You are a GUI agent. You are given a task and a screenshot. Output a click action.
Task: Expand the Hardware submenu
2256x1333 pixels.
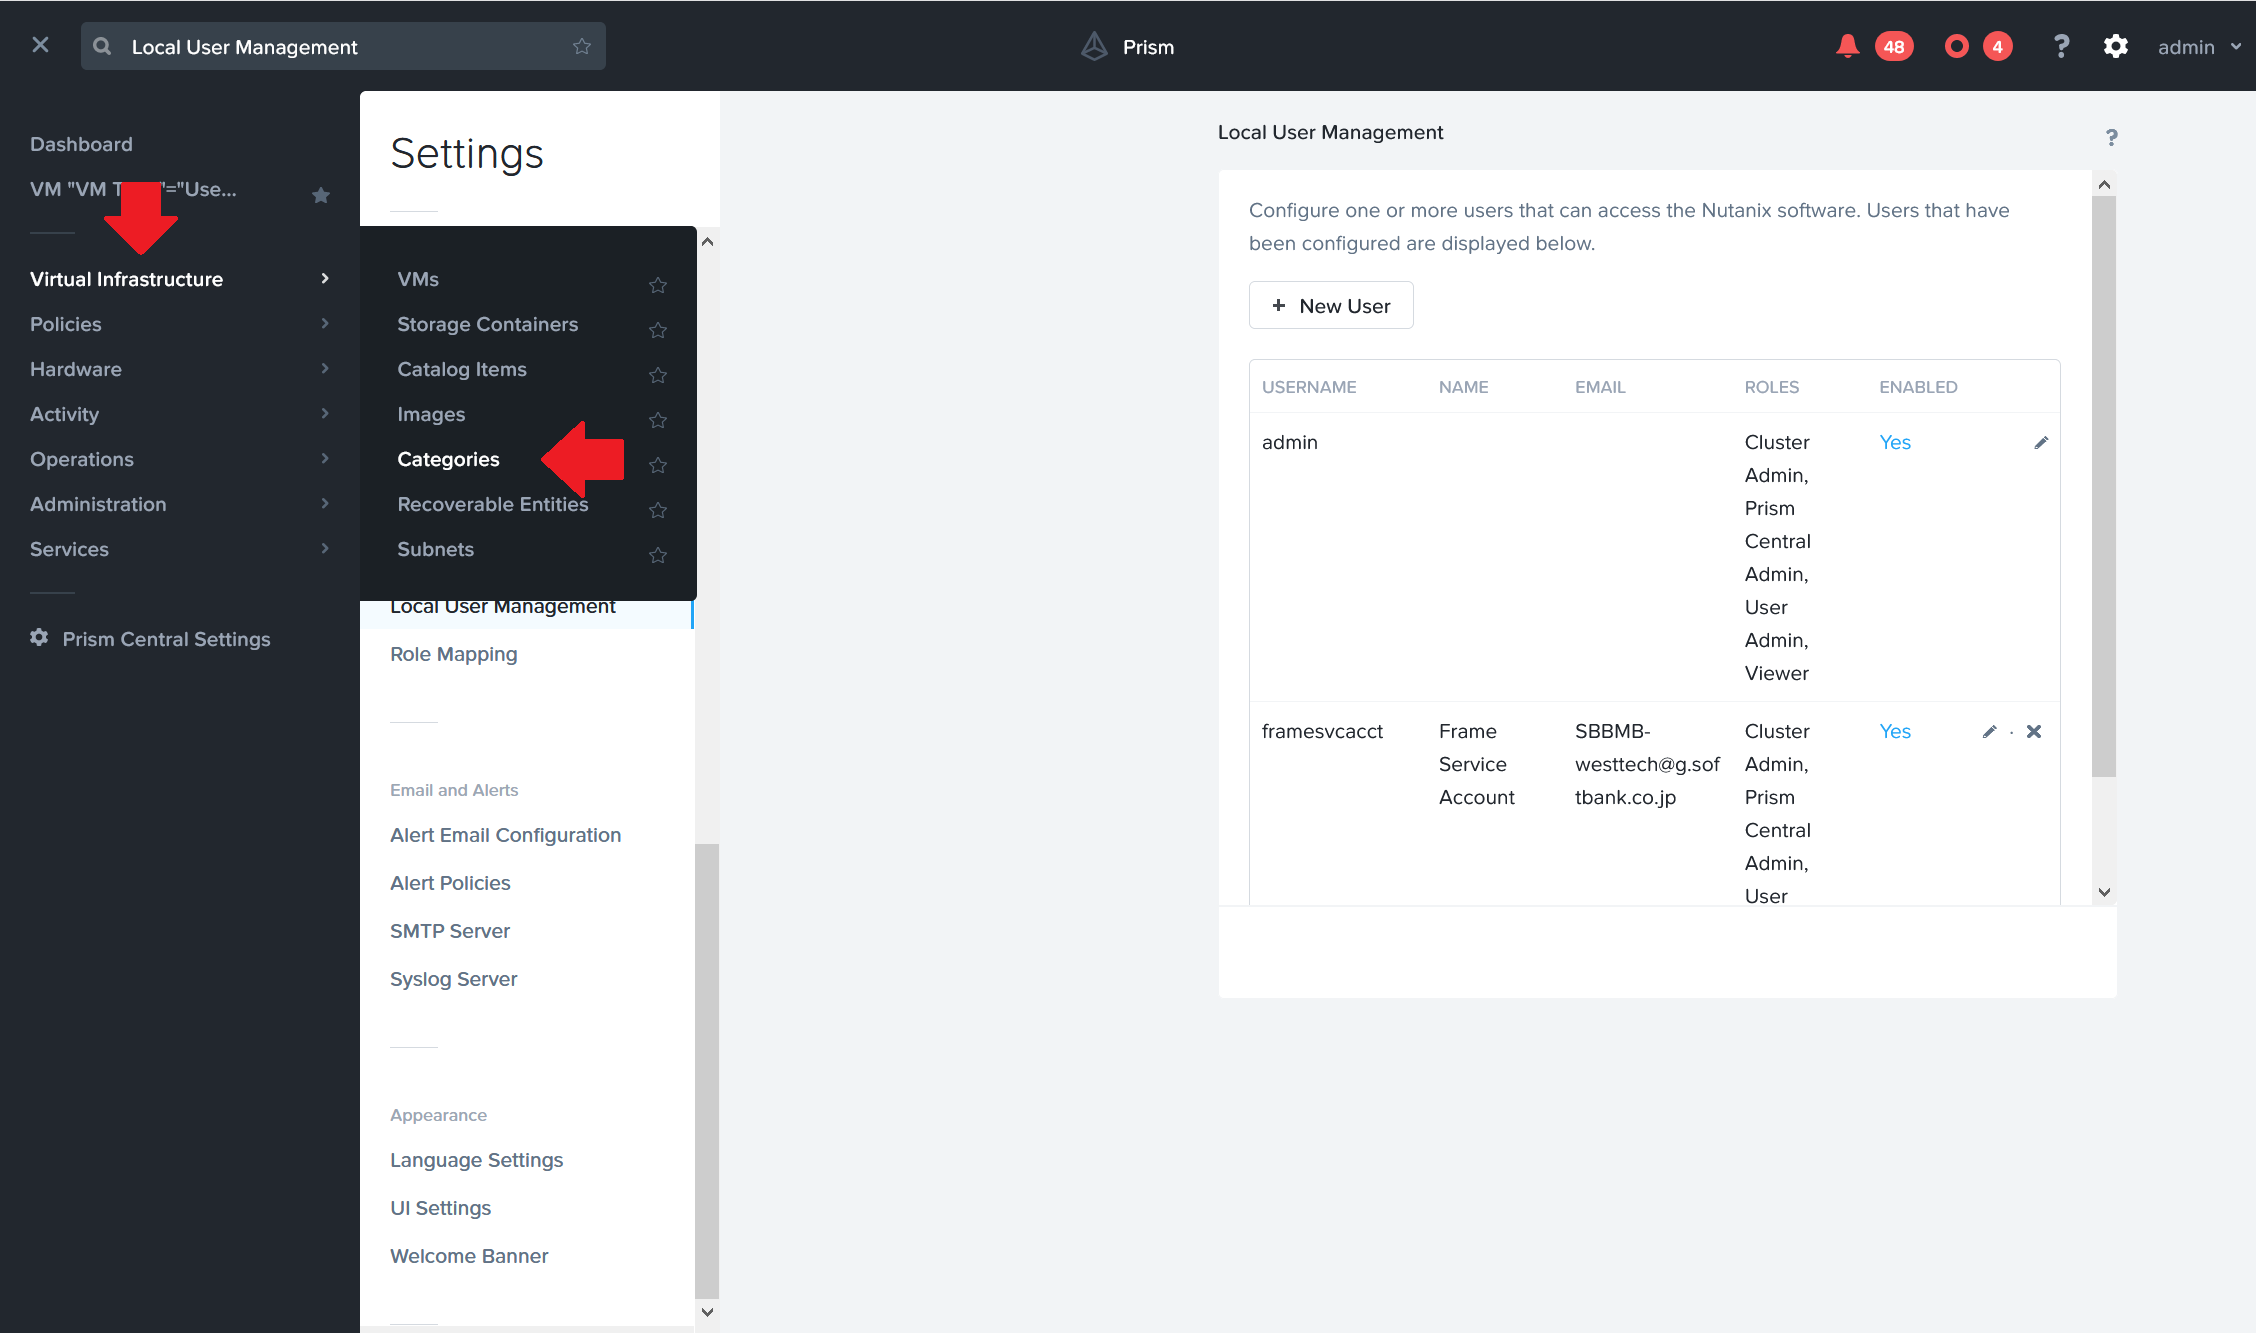click(325, 368)
